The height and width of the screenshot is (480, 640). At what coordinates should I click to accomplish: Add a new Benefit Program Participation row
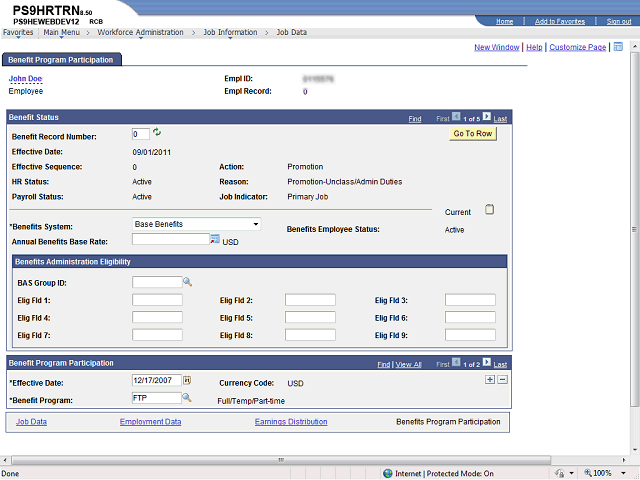coord(490,380)
